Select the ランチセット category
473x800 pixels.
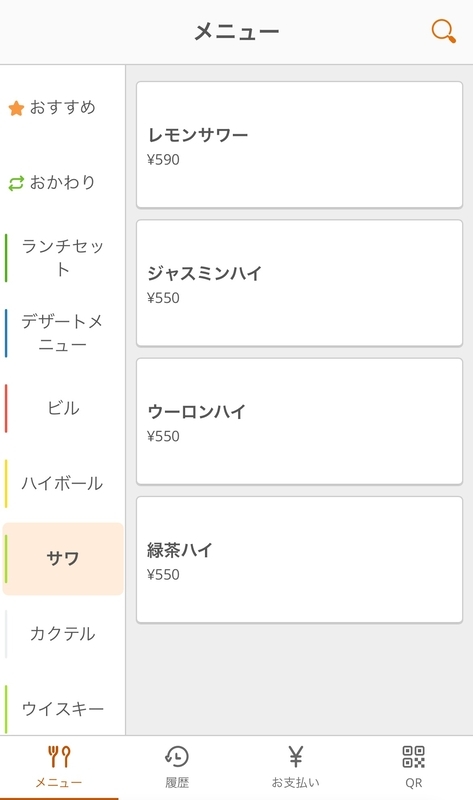coord(63,258)
